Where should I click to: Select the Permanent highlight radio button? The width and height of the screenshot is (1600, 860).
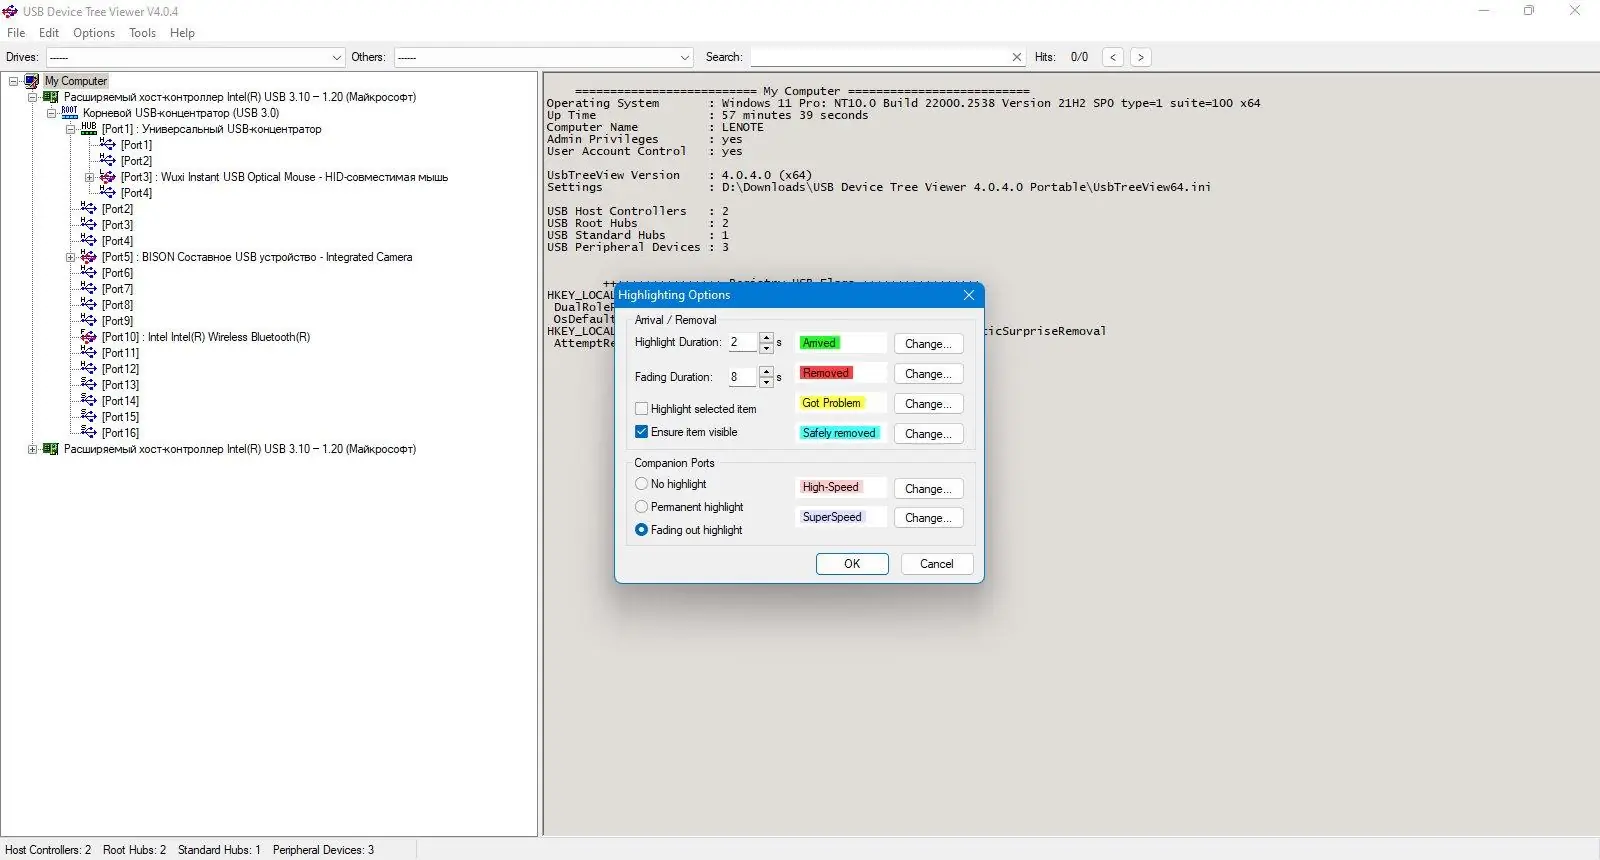pos(642,507)
